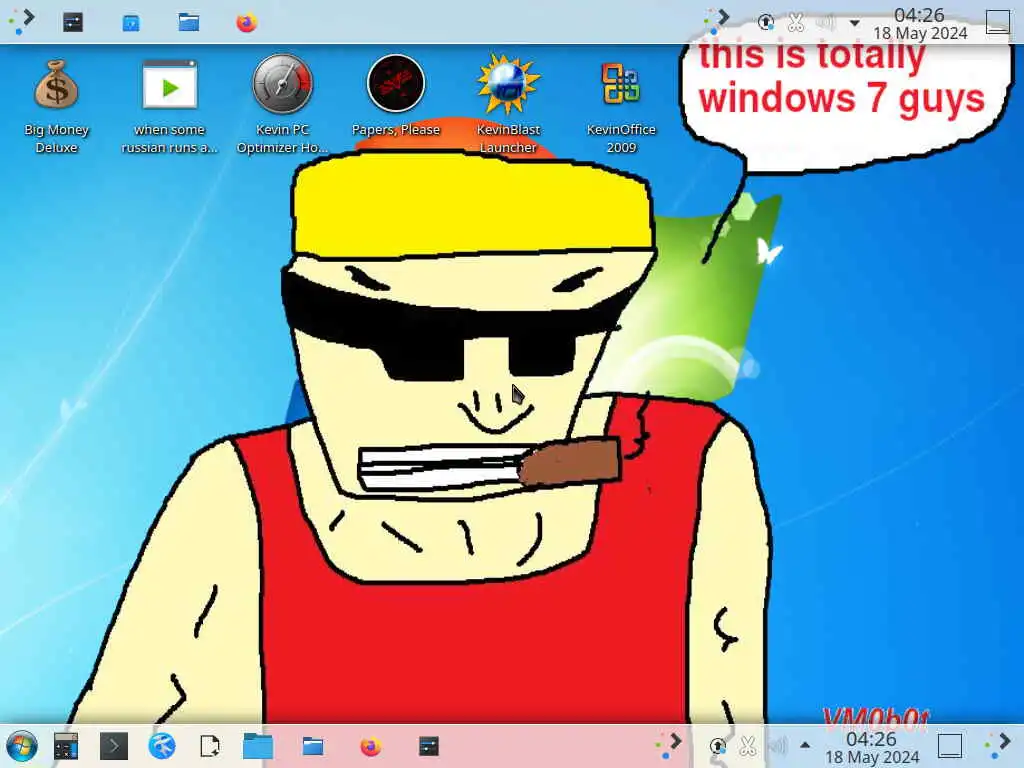Open the large blue folder icon in bottom panel
Screen dimensions: 1024x768
258,746
